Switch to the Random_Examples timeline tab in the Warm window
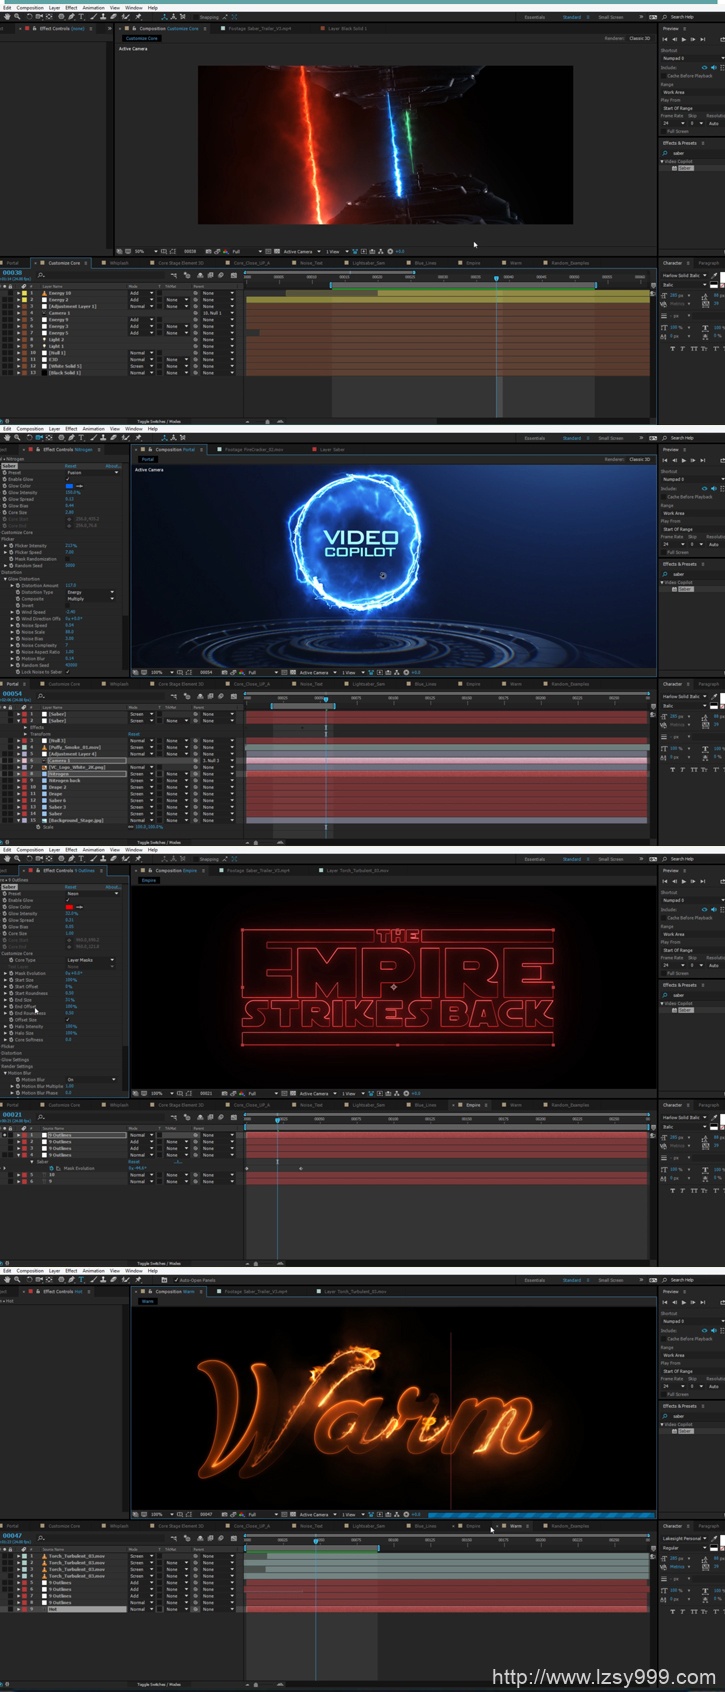Viewport: 725px width, 1692px height. point(569,1526)
